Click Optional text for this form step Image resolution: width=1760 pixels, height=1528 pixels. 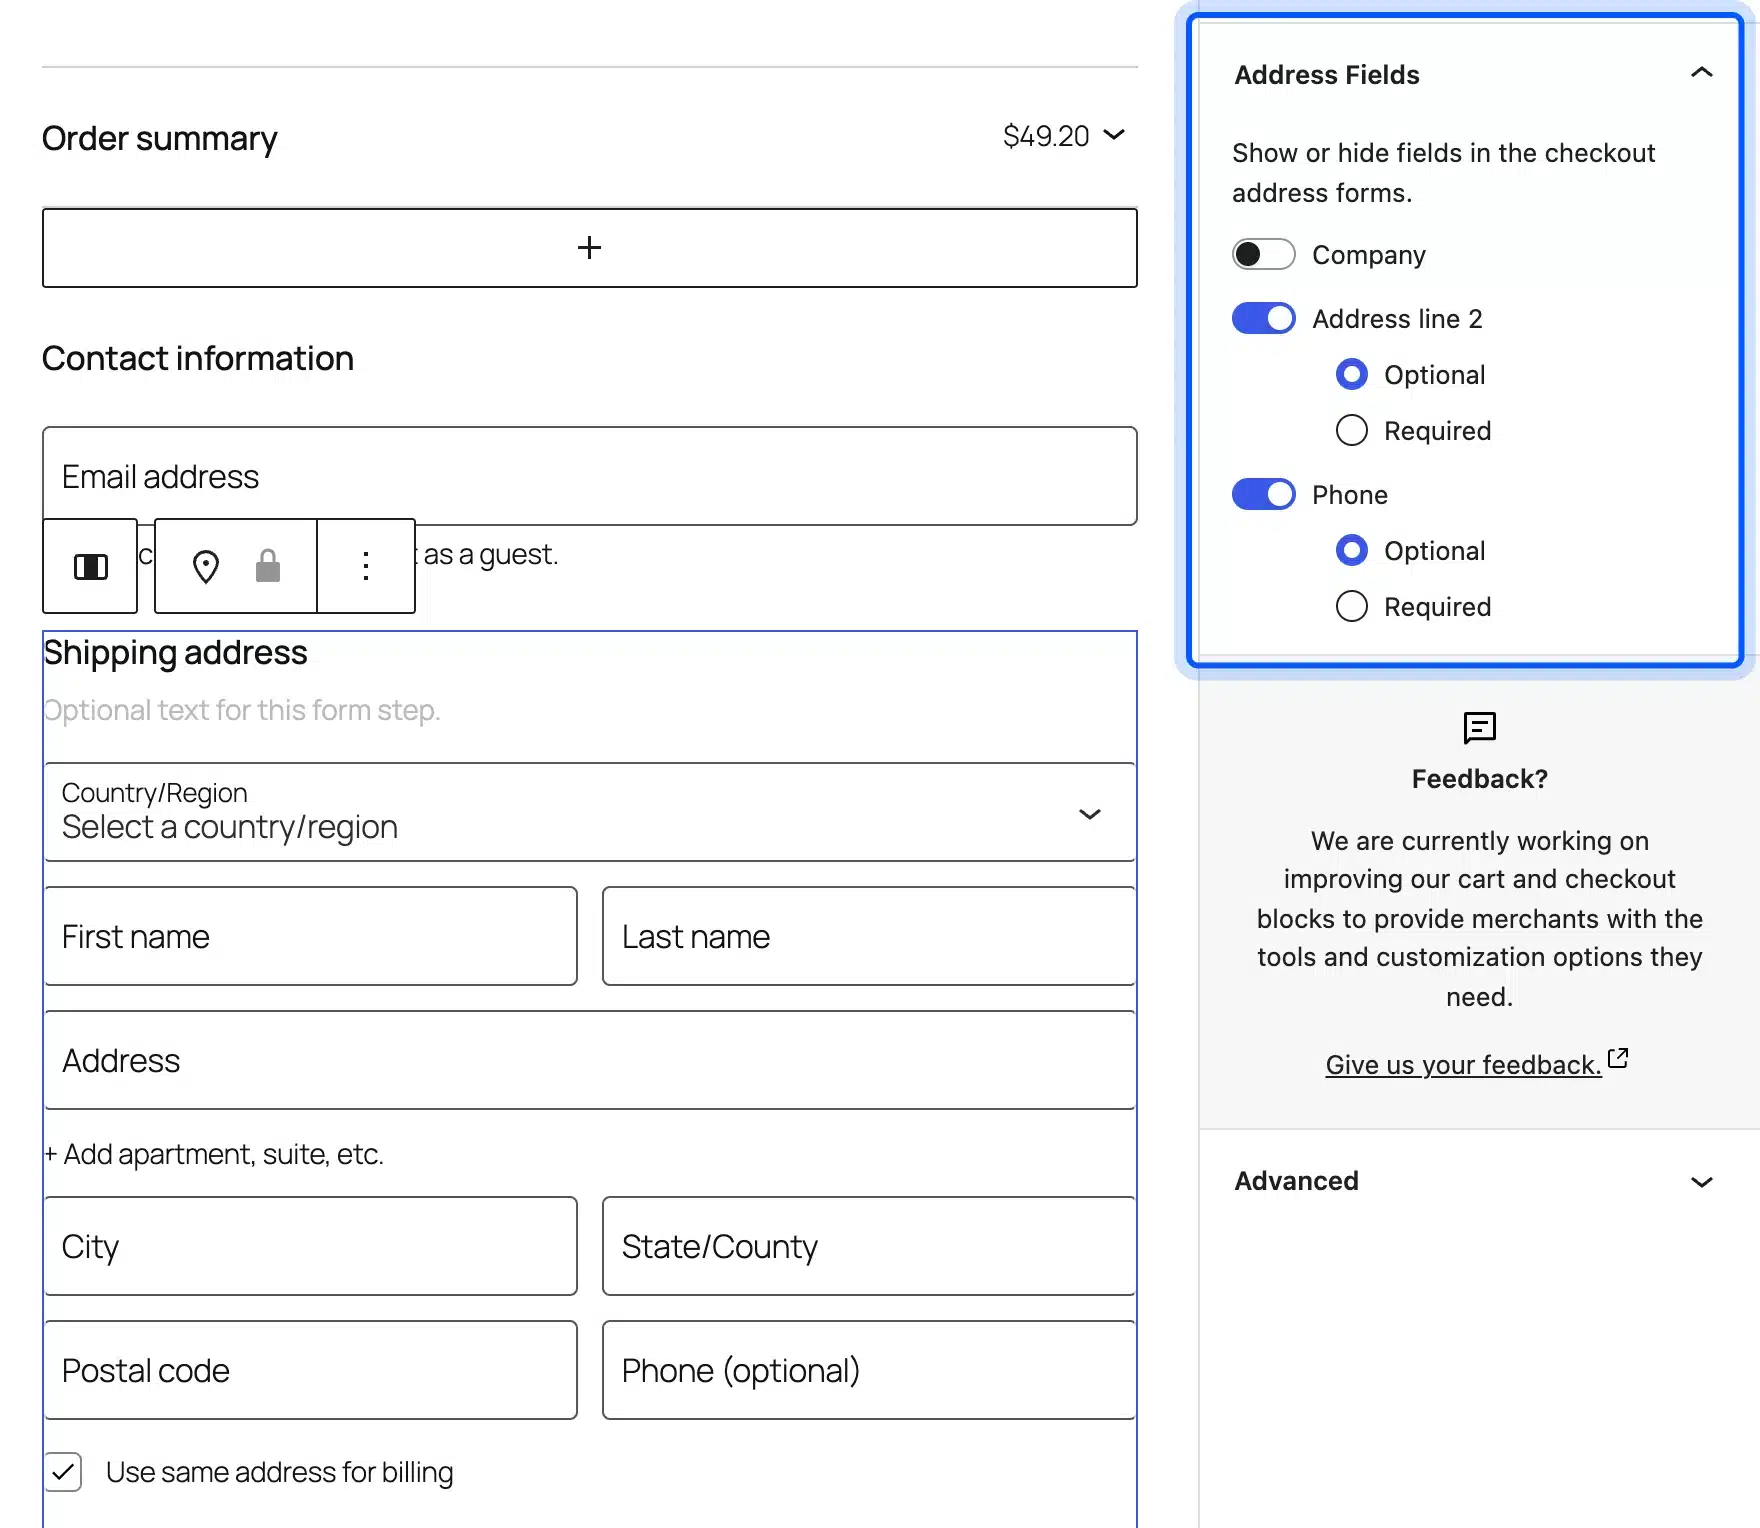click(x=242, y=710)
